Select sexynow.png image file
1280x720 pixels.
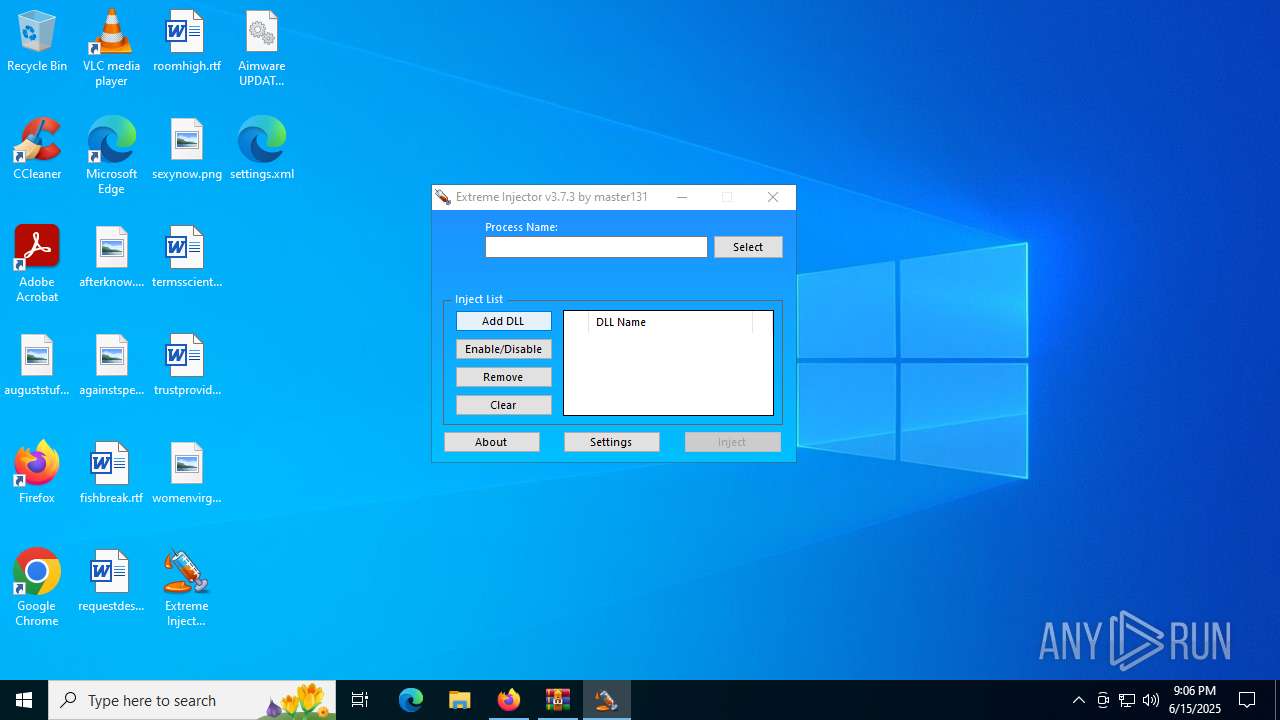pos(187,150)
